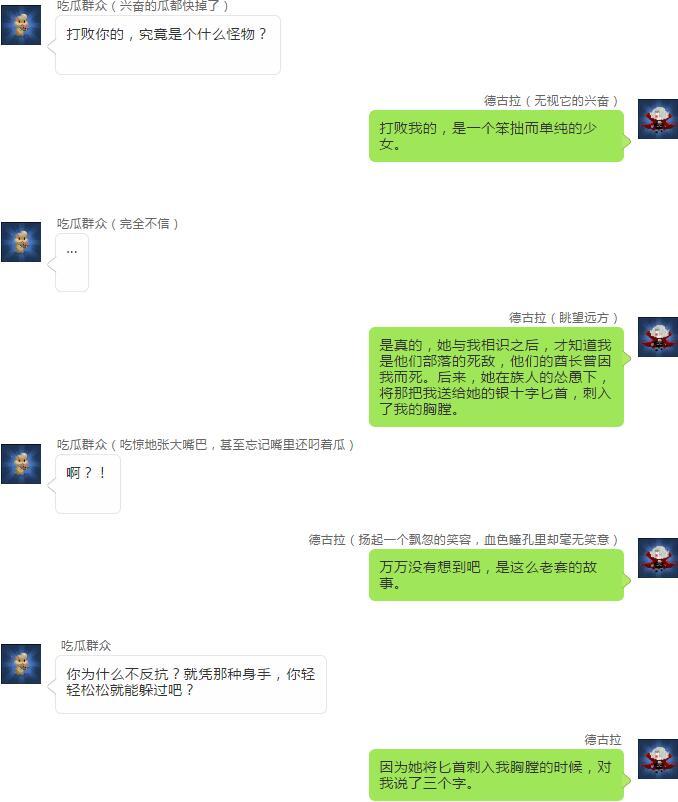The image size is (678, 802).
Task: Select the green bubble 万万没有想到吧
Action: point(496,575)
